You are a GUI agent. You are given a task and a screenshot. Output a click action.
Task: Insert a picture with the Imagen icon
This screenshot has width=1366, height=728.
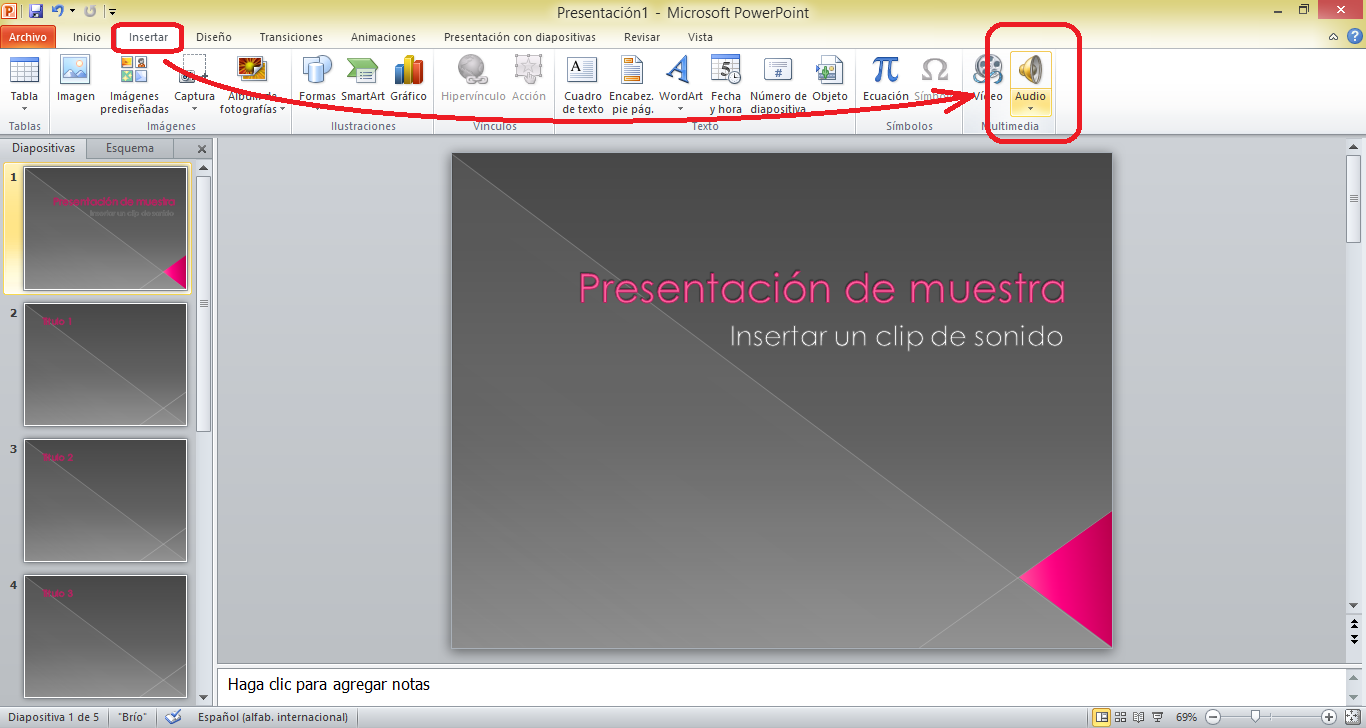coord(75,72)
